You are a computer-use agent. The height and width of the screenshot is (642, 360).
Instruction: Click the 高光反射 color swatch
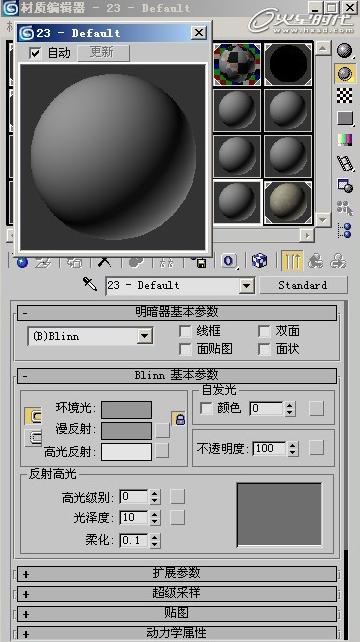click(x=126, y=452)
